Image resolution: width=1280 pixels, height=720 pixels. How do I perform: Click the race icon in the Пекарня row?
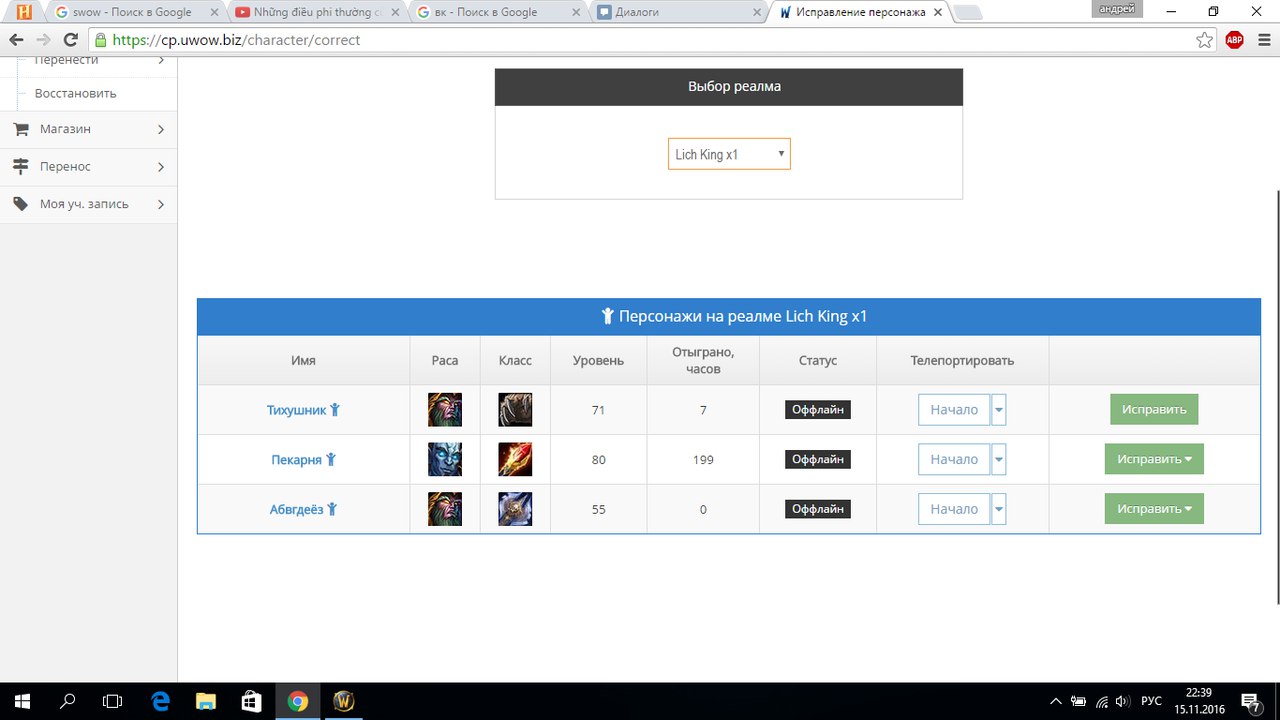pyautogui.click(x=445, y=459)
